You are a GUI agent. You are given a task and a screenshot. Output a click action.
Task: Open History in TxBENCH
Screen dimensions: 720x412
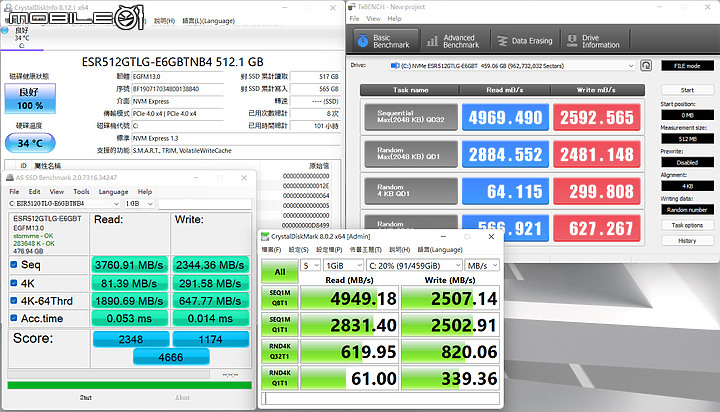687,241
